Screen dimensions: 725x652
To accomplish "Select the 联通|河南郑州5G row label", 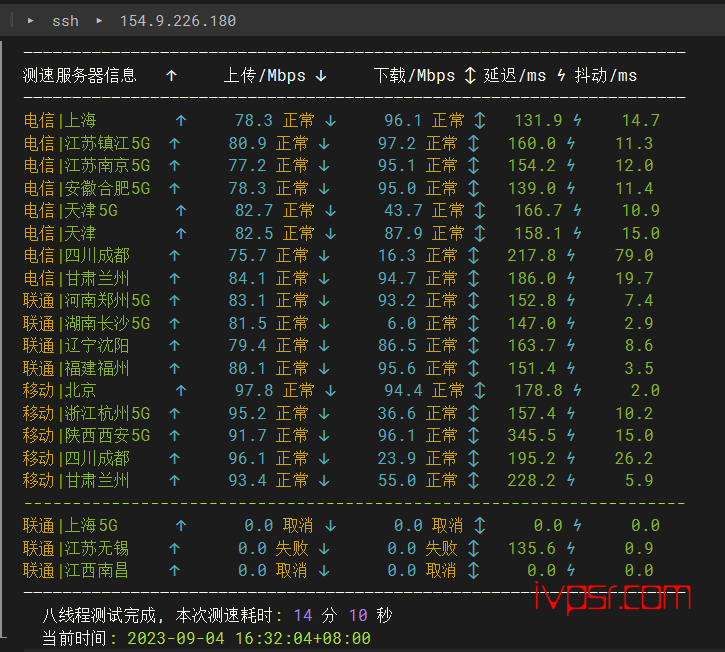I will [86, 301].
